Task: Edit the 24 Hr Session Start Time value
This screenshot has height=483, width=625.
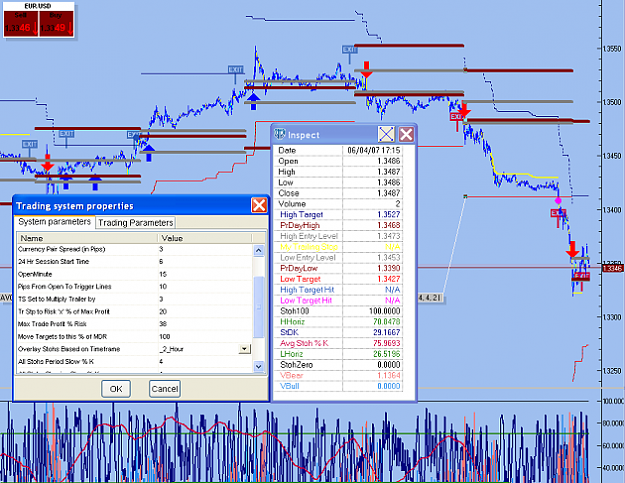Action: tap(205, 262)
